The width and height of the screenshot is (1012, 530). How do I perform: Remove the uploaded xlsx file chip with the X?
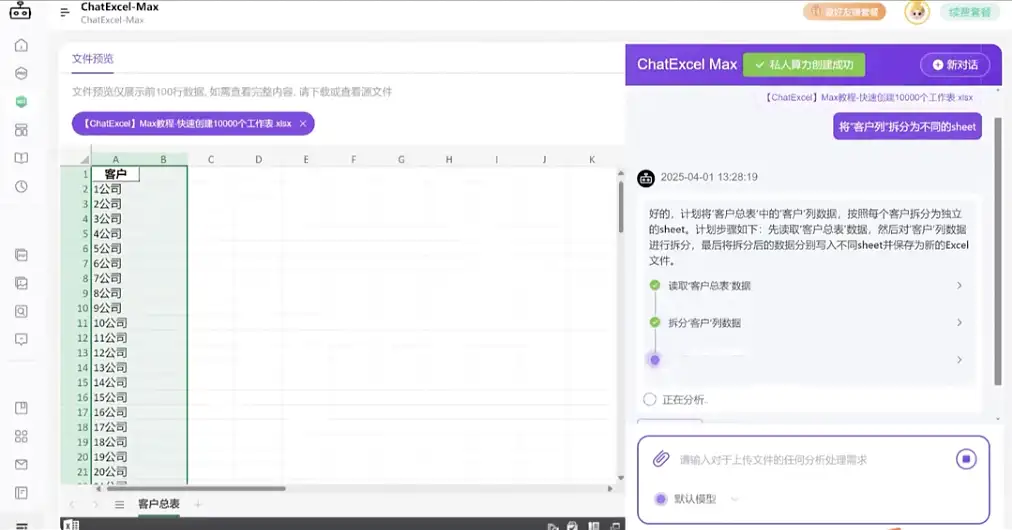click(303, 123)
